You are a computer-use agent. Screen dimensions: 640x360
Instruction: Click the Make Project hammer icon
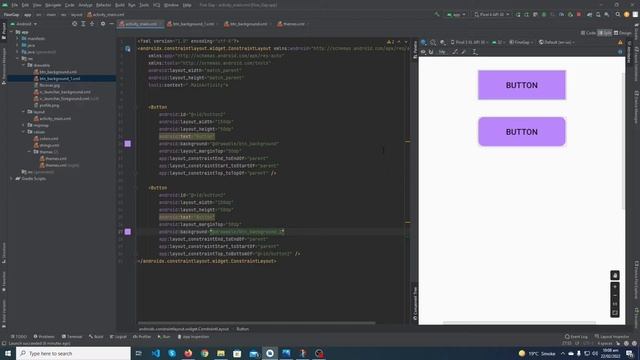437,14
